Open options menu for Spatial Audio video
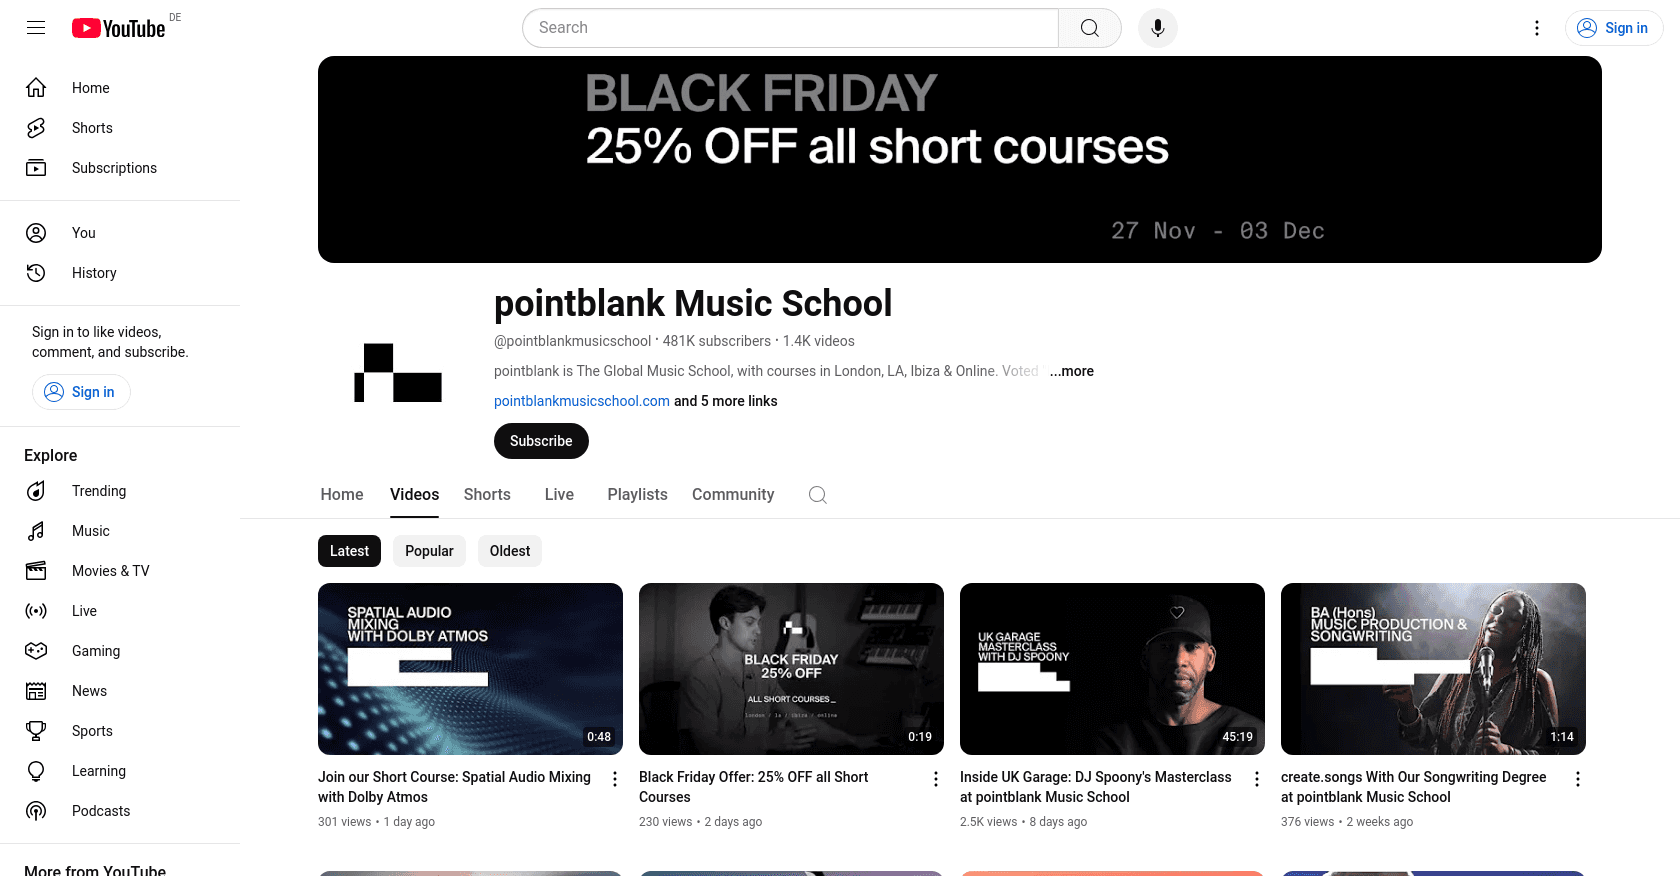Screen dimensions: 1680x876 coord(615,779)
